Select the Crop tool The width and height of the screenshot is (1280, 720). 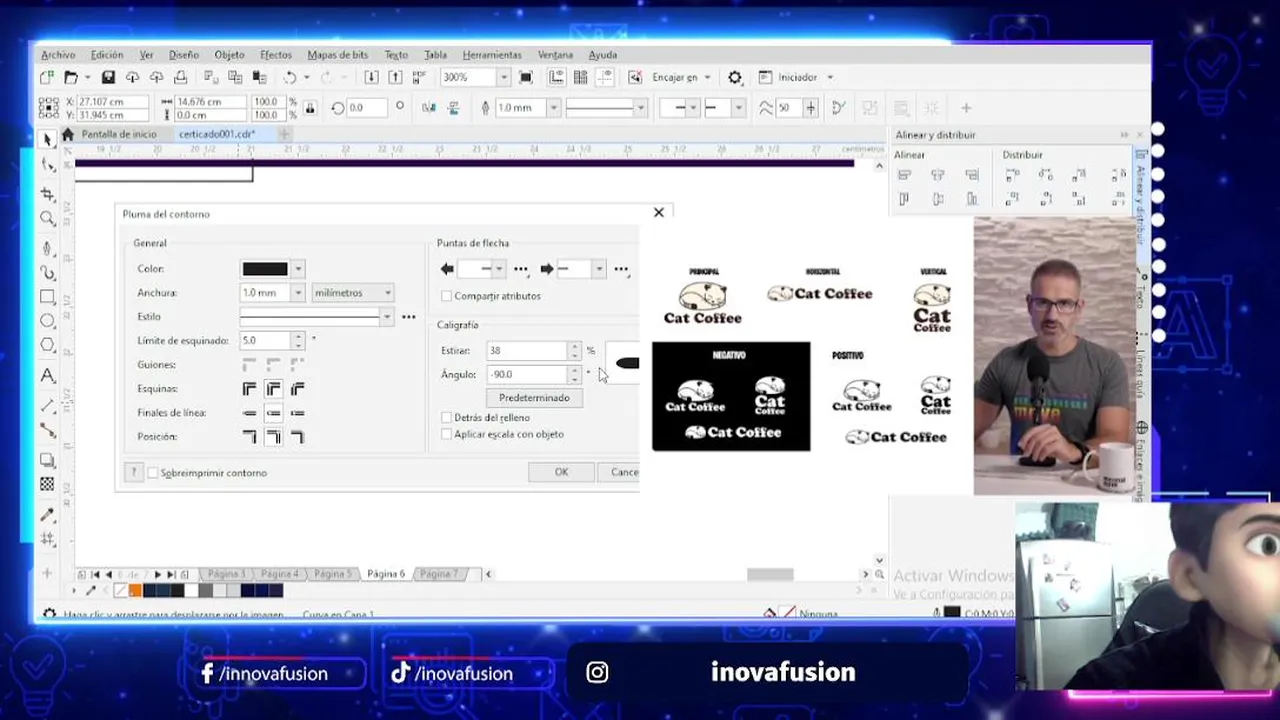(47, 193)
